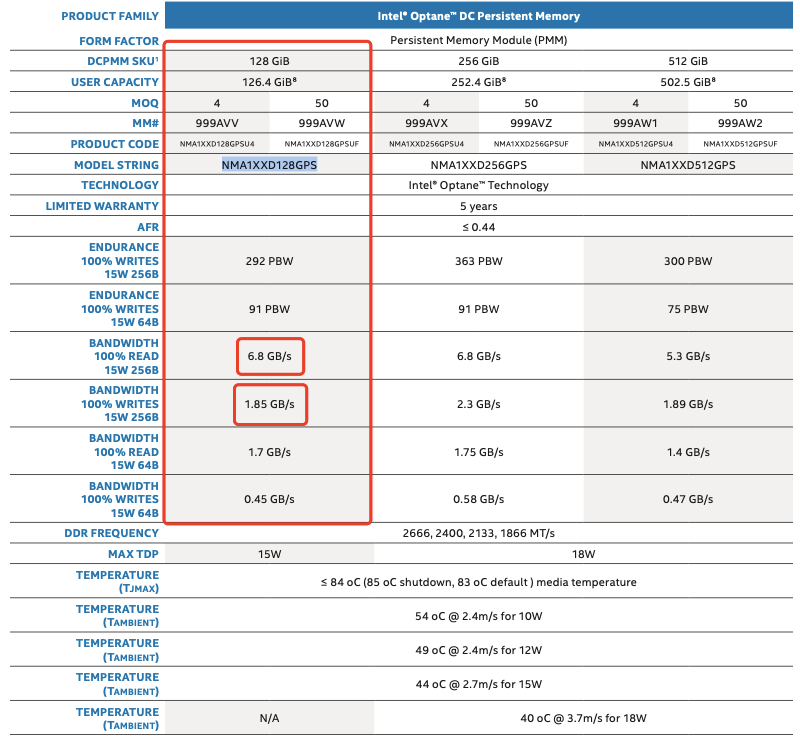Screen dimensions: 800x747
Task: Select the 256 GiB SKU cell
Action: point(479,61)
